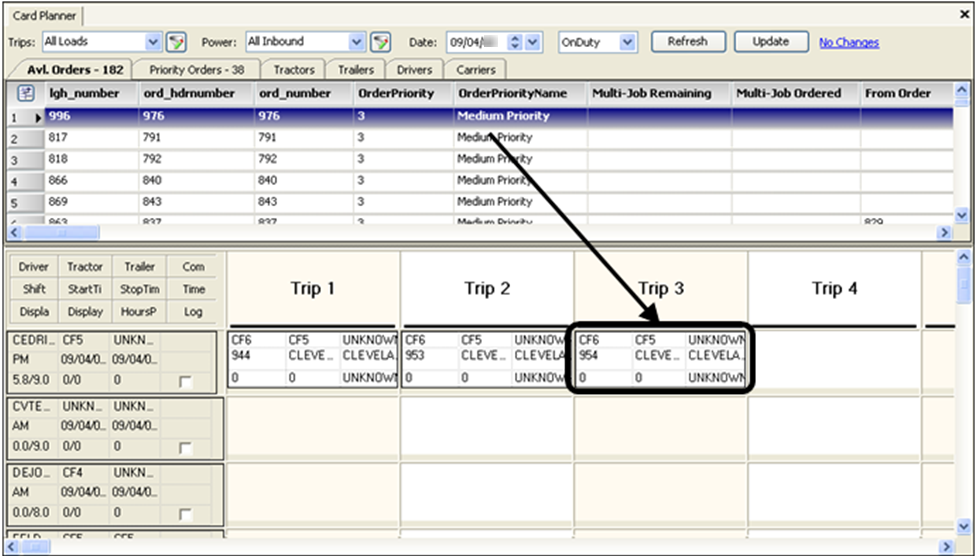976x557 pixels.
Task: Check the checkbox in CEDRI driver card
Action: (x=185, y=382)
